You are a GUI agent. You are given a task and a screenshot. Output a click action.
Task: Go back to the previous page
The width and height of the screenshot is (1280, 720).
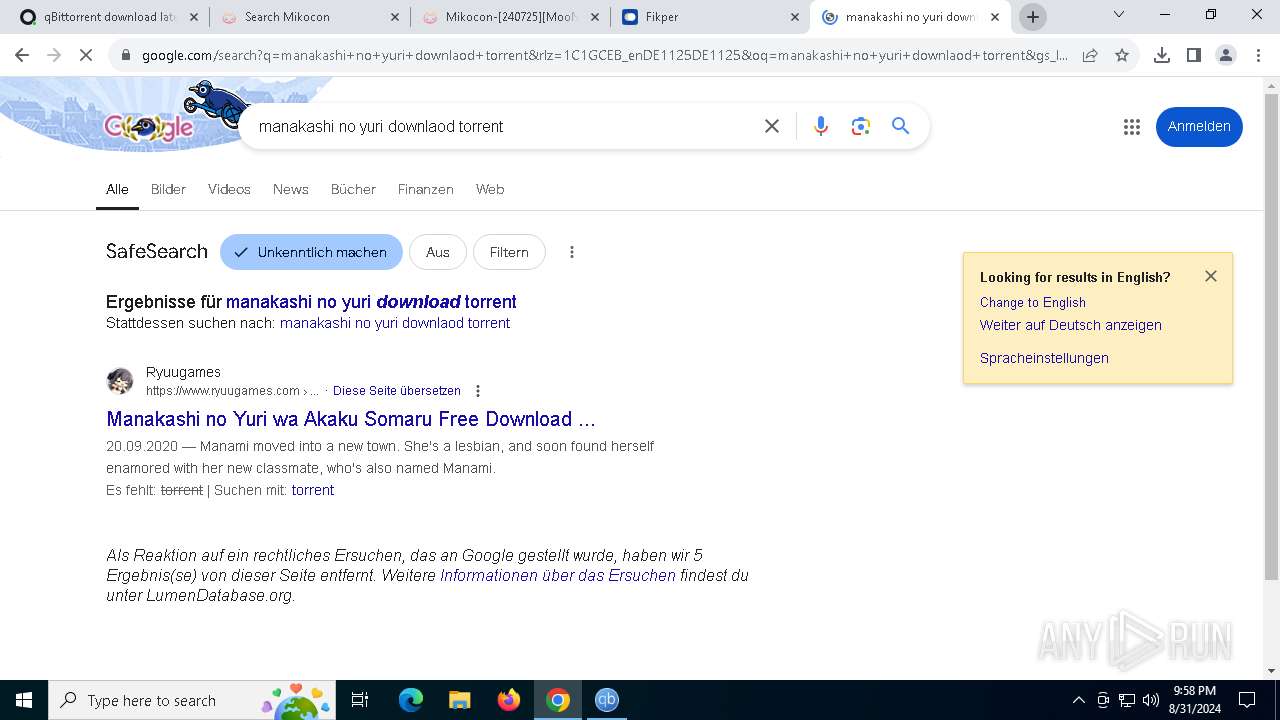click(22, 55)
